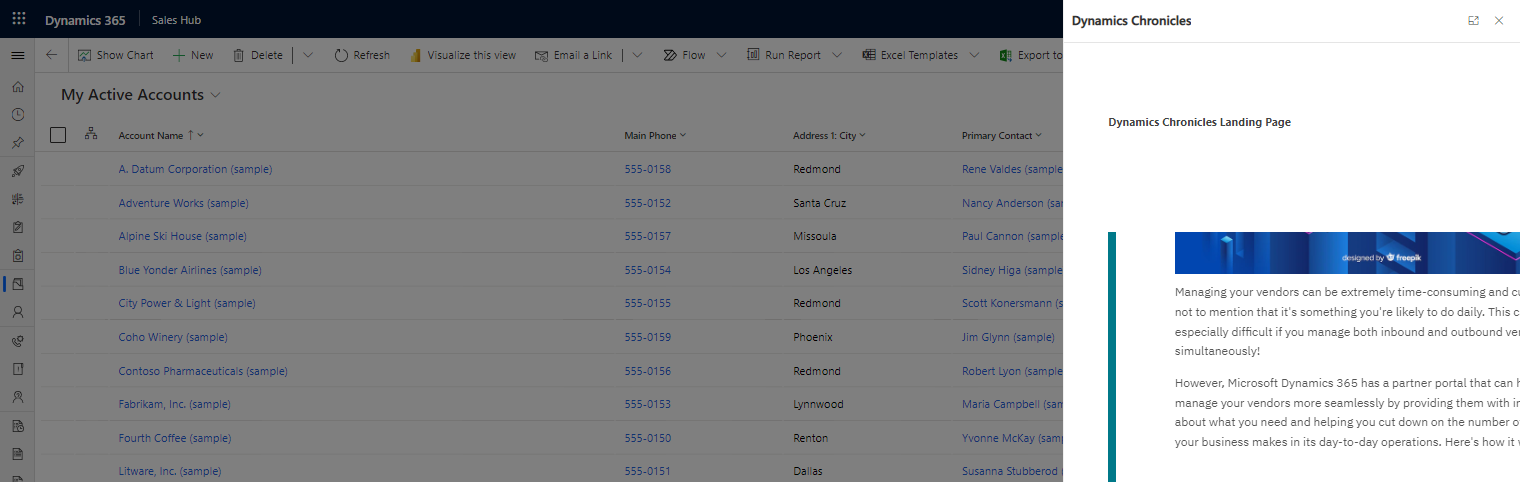
Task: Click the back arrow in command bar
Action: (x=52, y=55)
